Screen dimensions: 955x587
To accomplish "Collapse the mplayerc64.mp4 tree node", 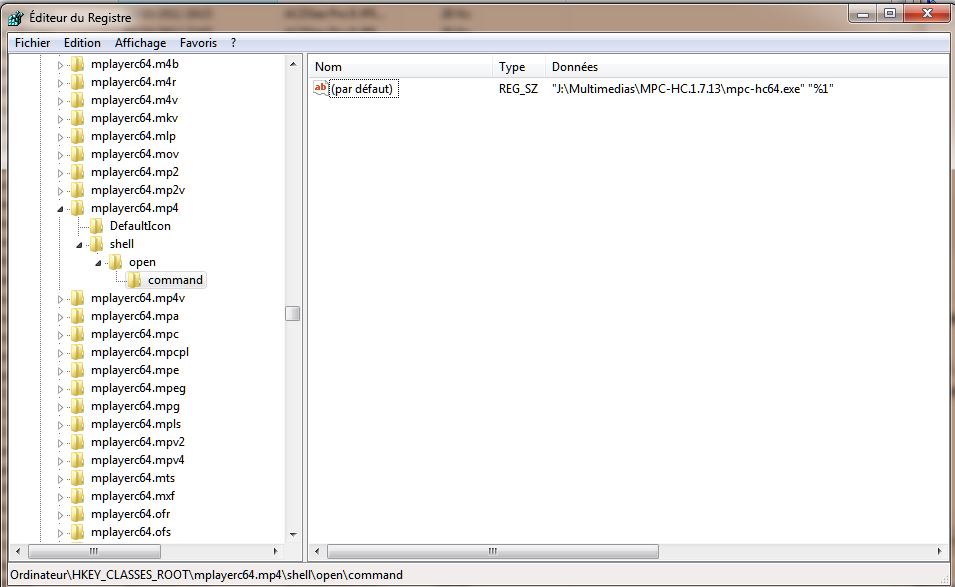I will pyautogui.click(x=60, y=209).
